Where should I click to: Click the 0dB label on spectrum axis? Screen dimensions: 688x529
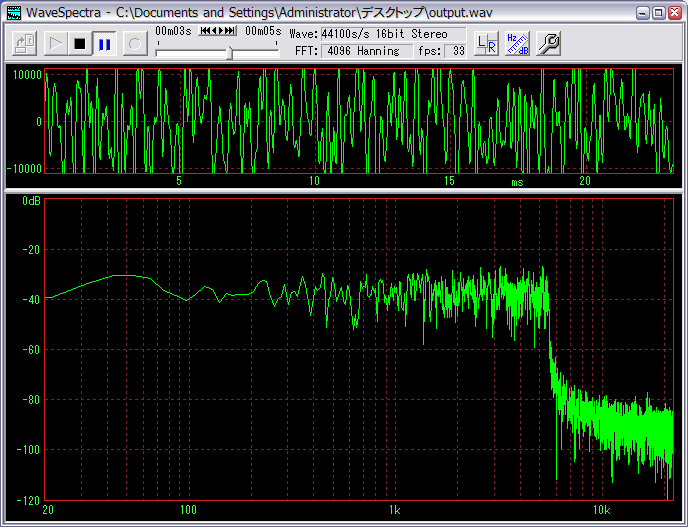(x=31, y=201)
